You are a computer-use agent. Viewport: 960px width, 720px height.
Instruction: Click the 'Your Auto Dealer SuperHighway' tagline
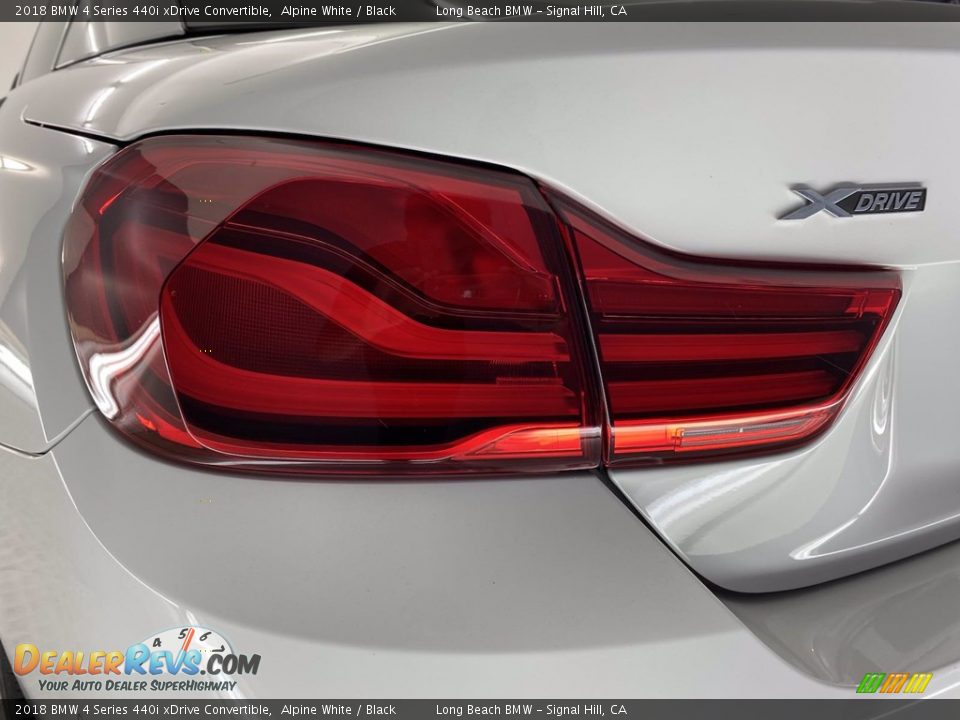pos(137,686)
